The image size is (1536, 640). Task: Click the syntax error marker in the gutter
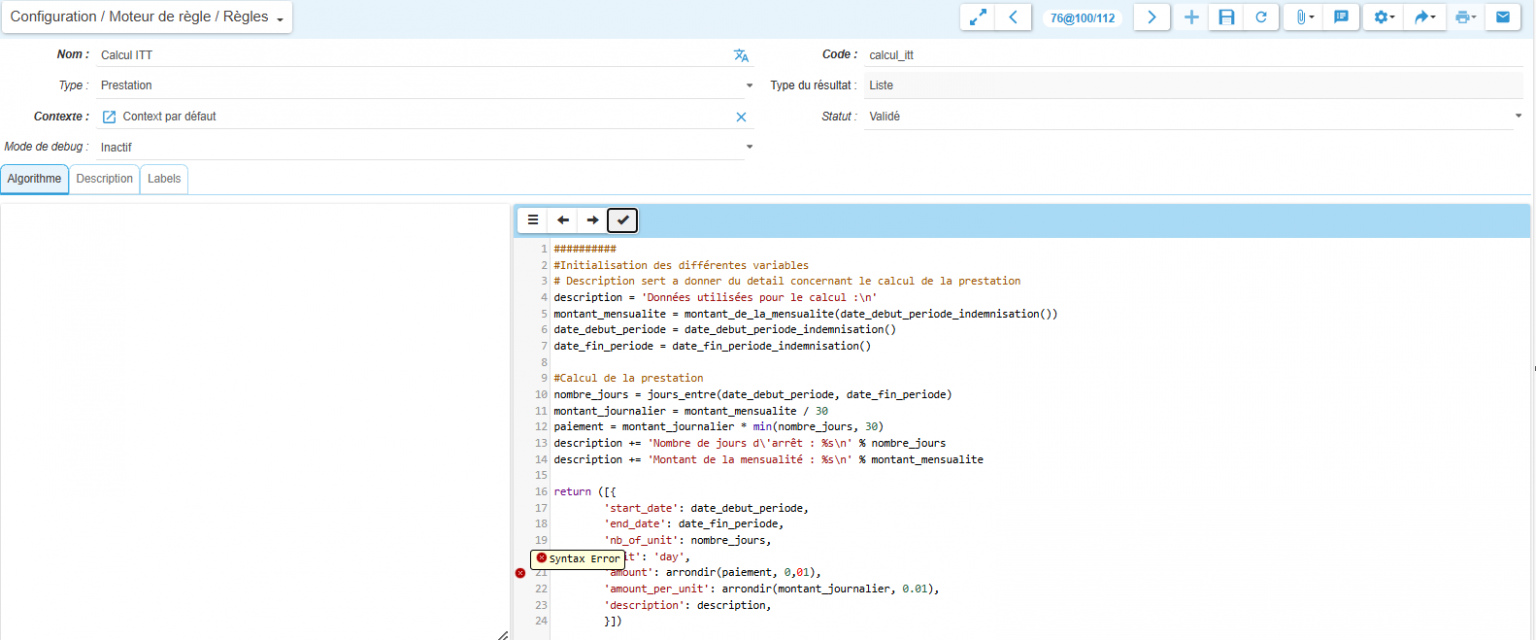tap(520, 573)
